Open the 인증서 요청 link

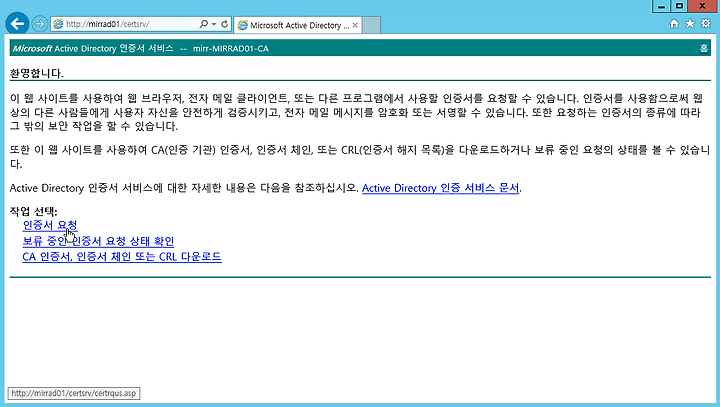coord(50,225)
